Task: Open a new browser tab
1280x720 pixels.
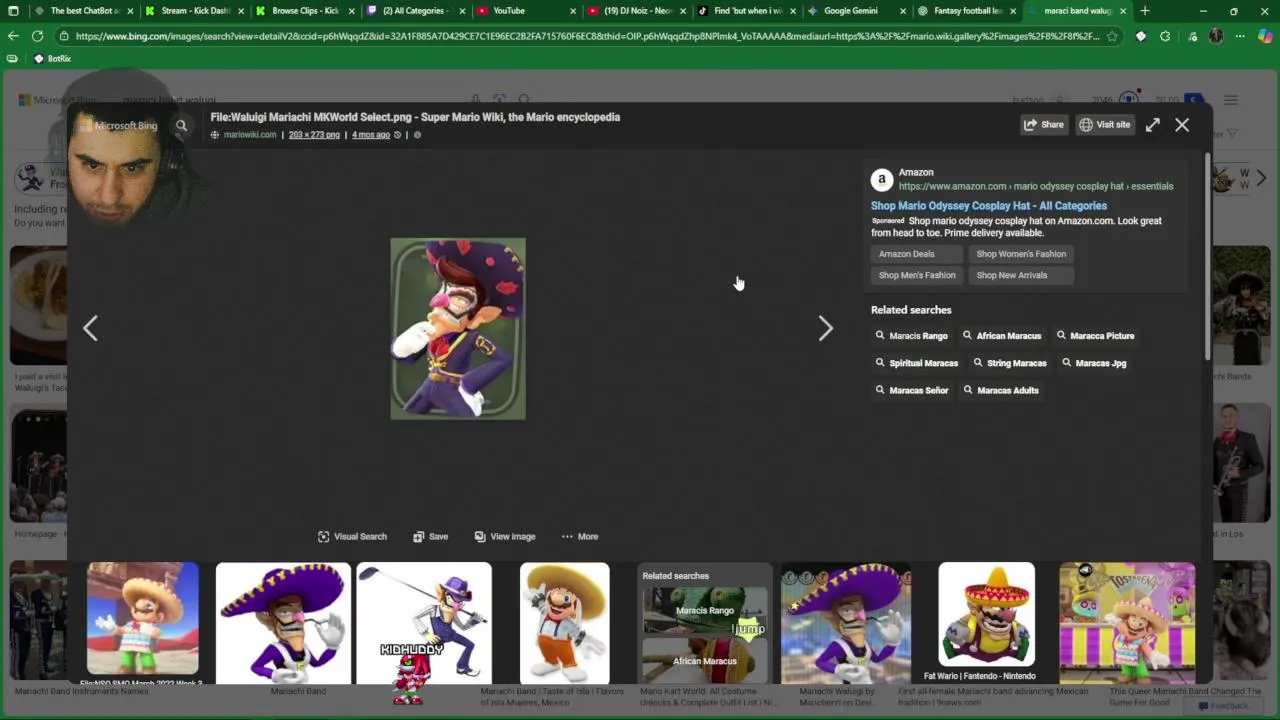Action: coord(1145,11)
